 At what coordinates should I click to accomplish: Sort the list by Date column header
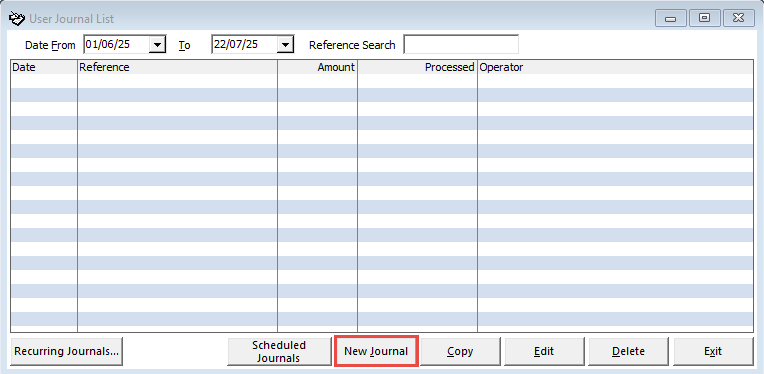coord(44,67)
